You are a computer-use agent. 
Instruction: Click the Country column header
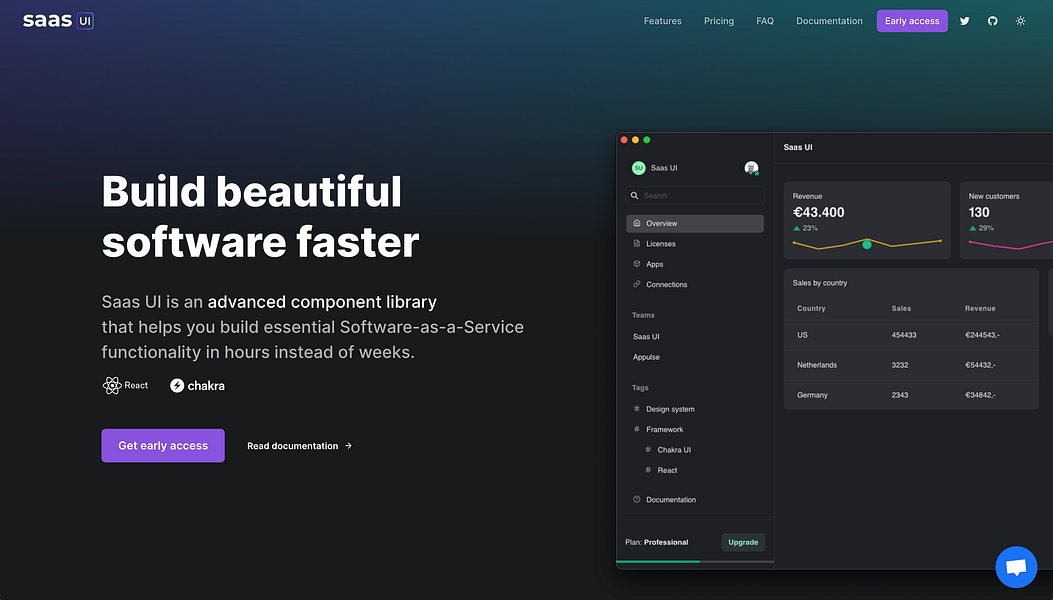811,308
